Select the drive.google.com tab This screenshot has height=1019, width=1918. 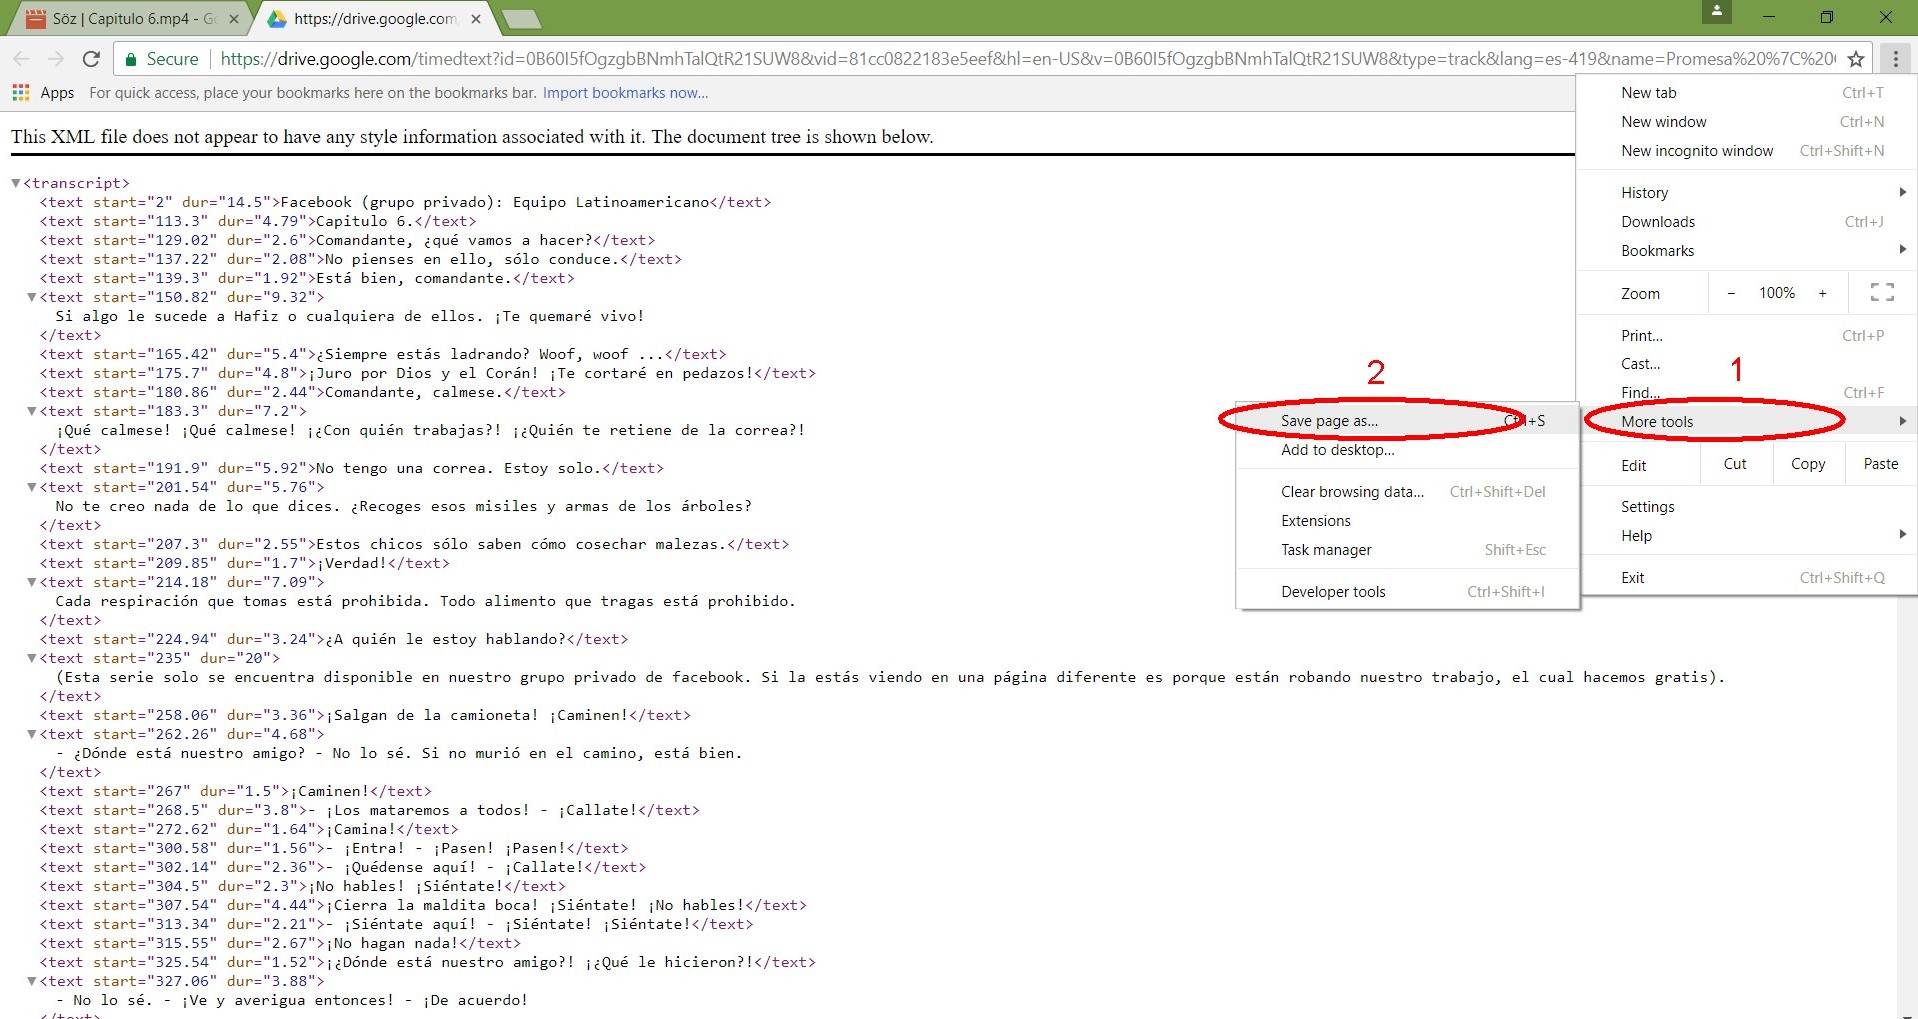375,18
